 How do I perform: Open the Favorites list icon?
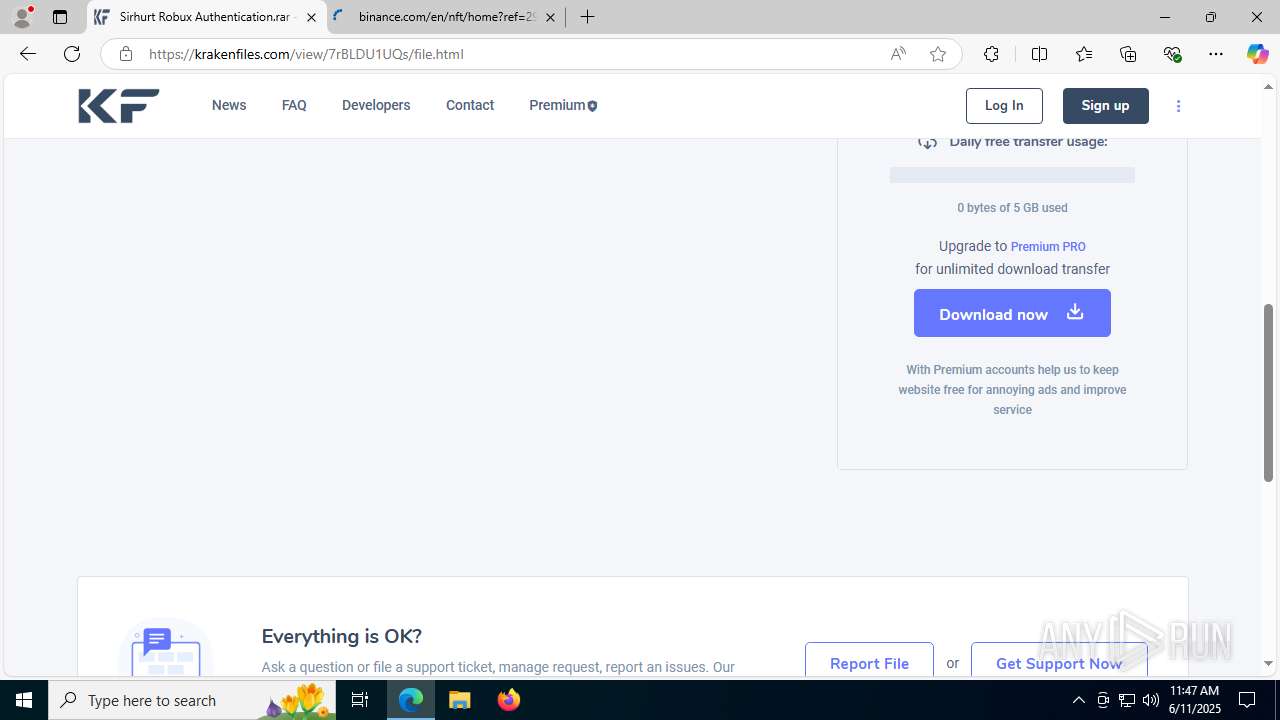pyautogui.click(x=1084, y=54)
